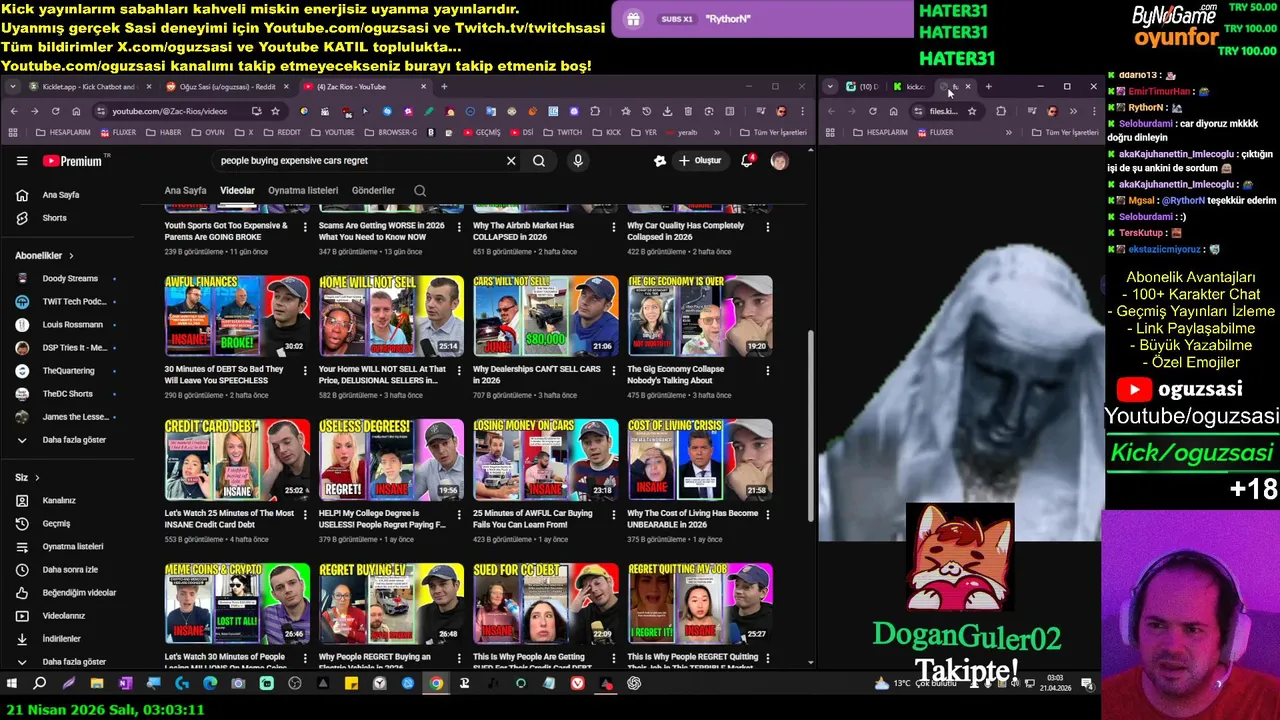The image size is (1280, 720).
Task: Open ChatGPT app from the taskbar
Action: (633, 684)
